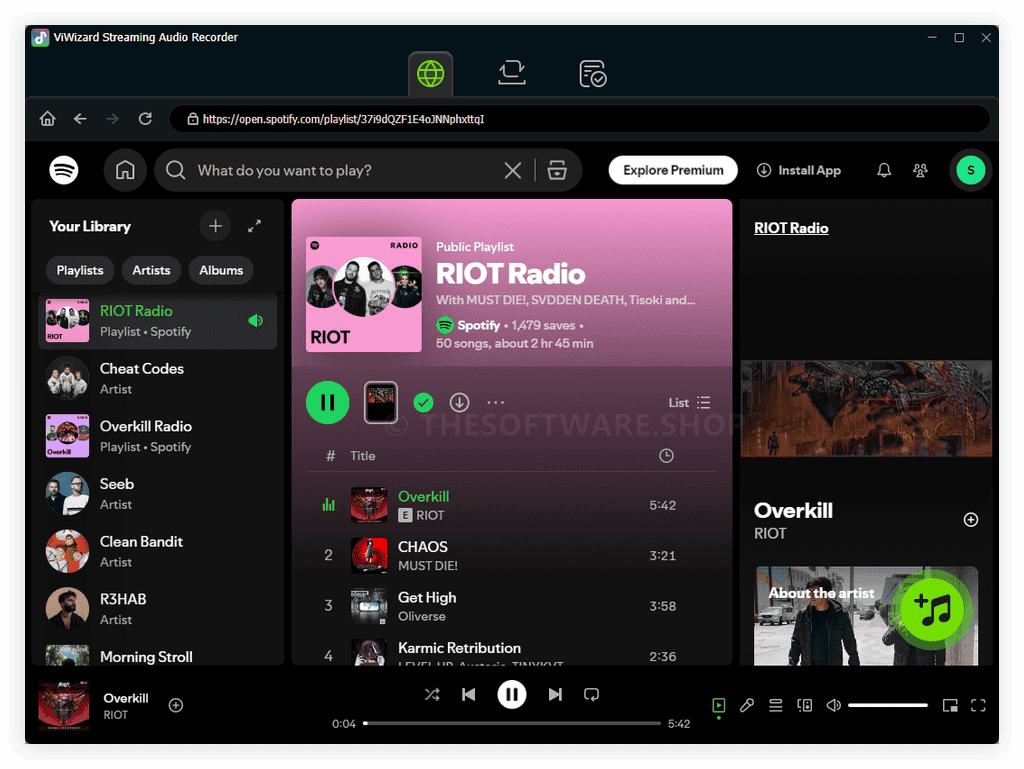Select the Karmic Retribution track
The width and height of the screenshot is (1024, 769).
[512, 653]
